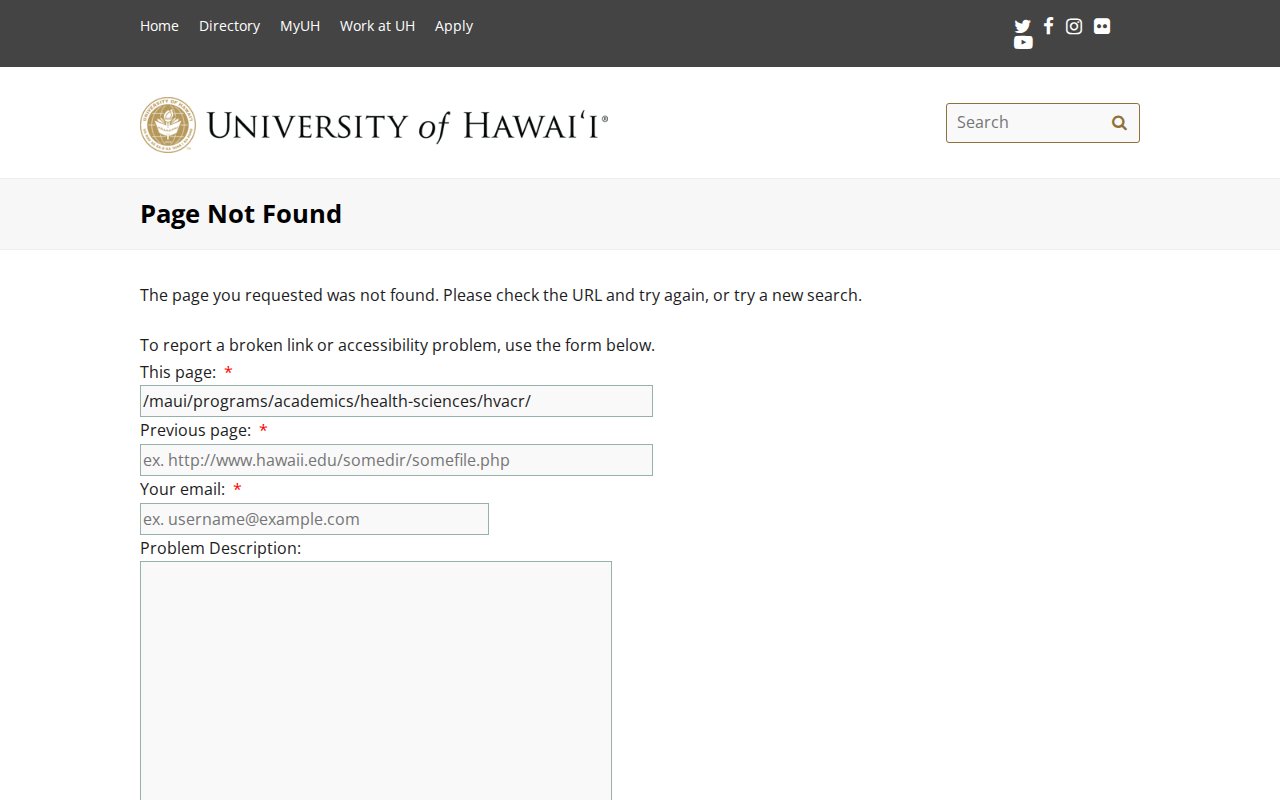Click the Flickr icon in header

coord(1101,27)
